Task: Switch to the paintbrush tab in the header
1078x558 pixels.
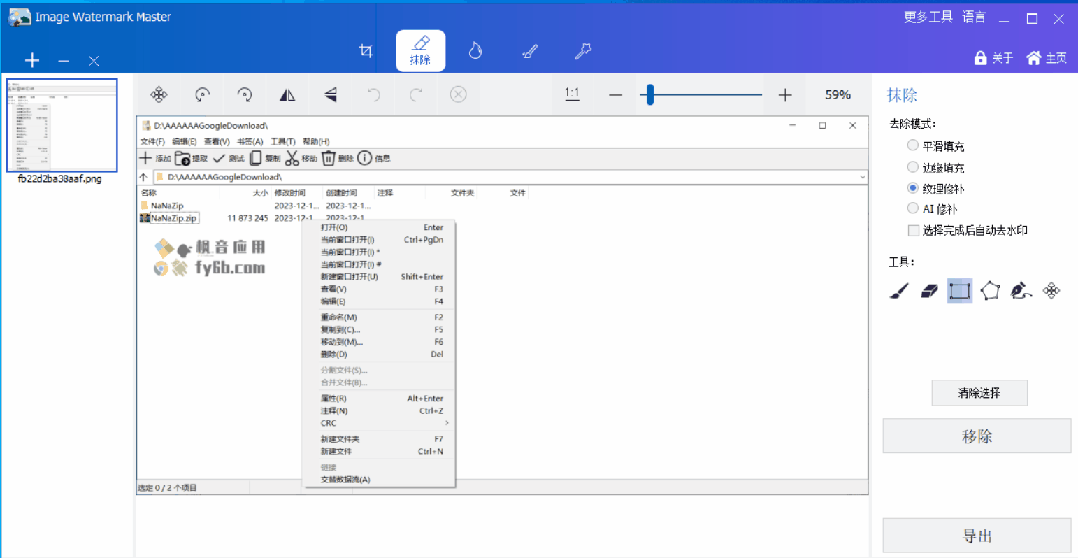Action: [x=529, y=51]
